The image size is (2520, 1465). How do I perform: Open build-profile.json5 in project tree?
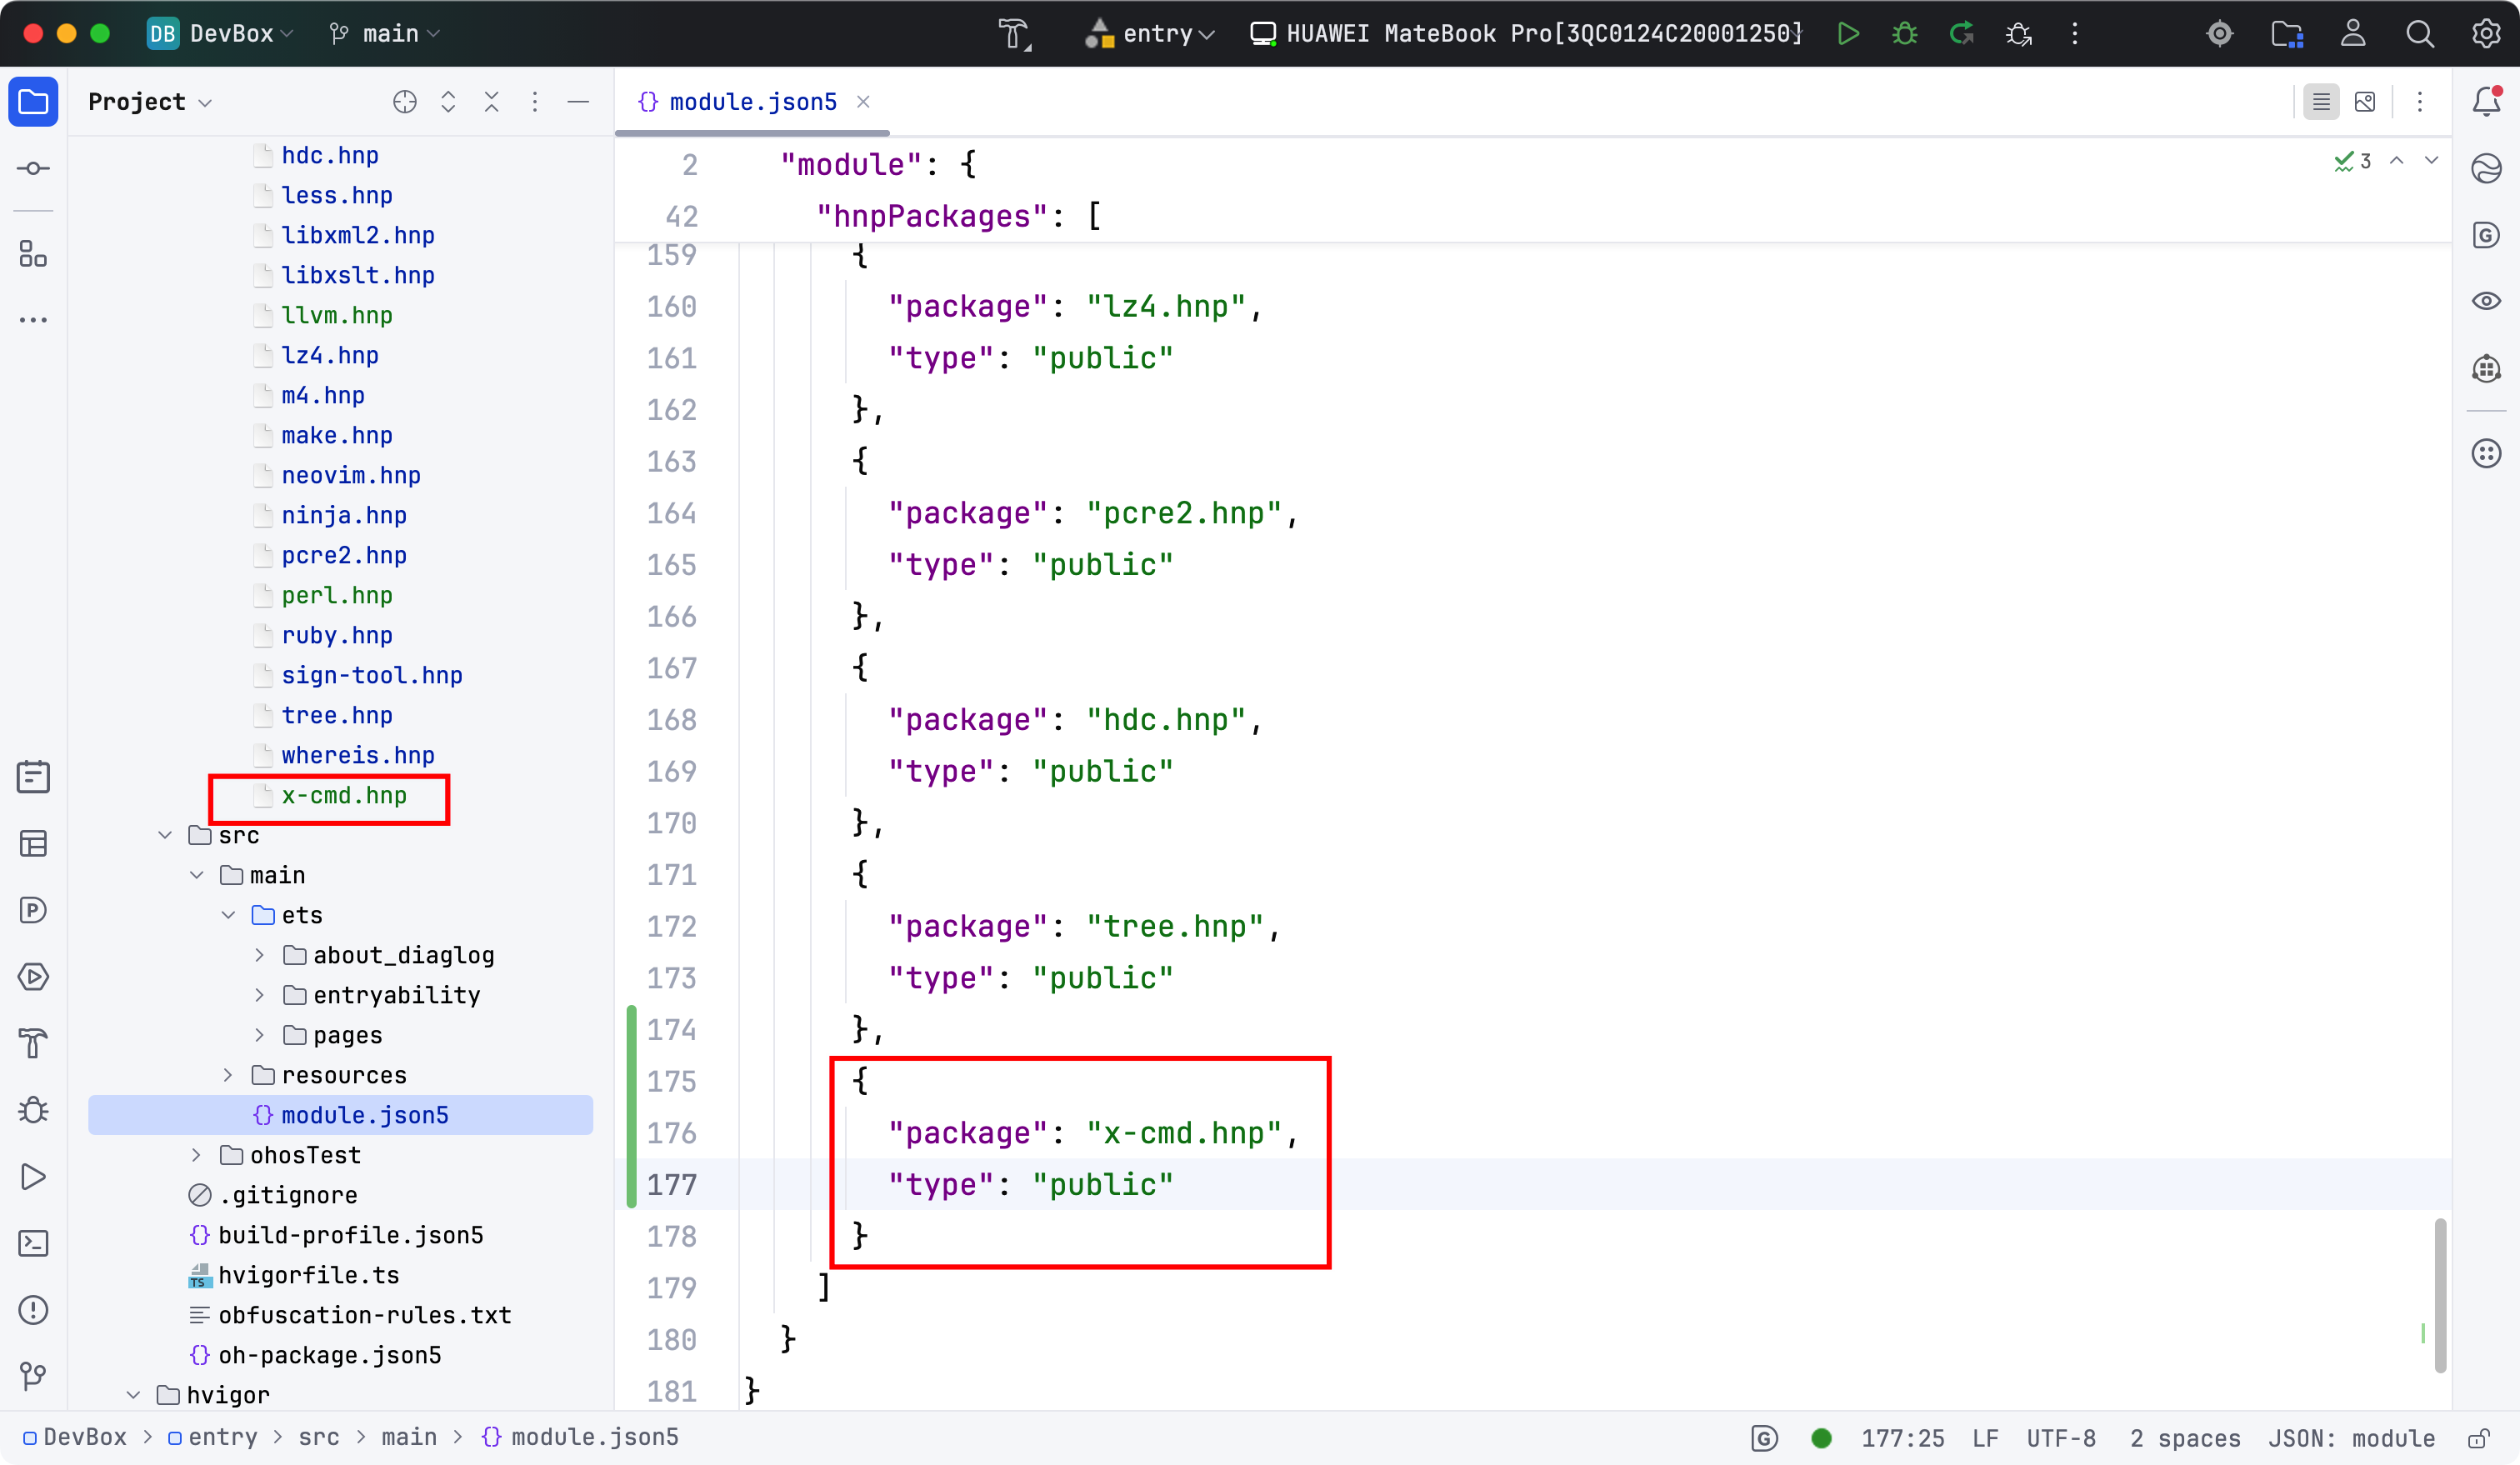click(x=350, y=1235)
